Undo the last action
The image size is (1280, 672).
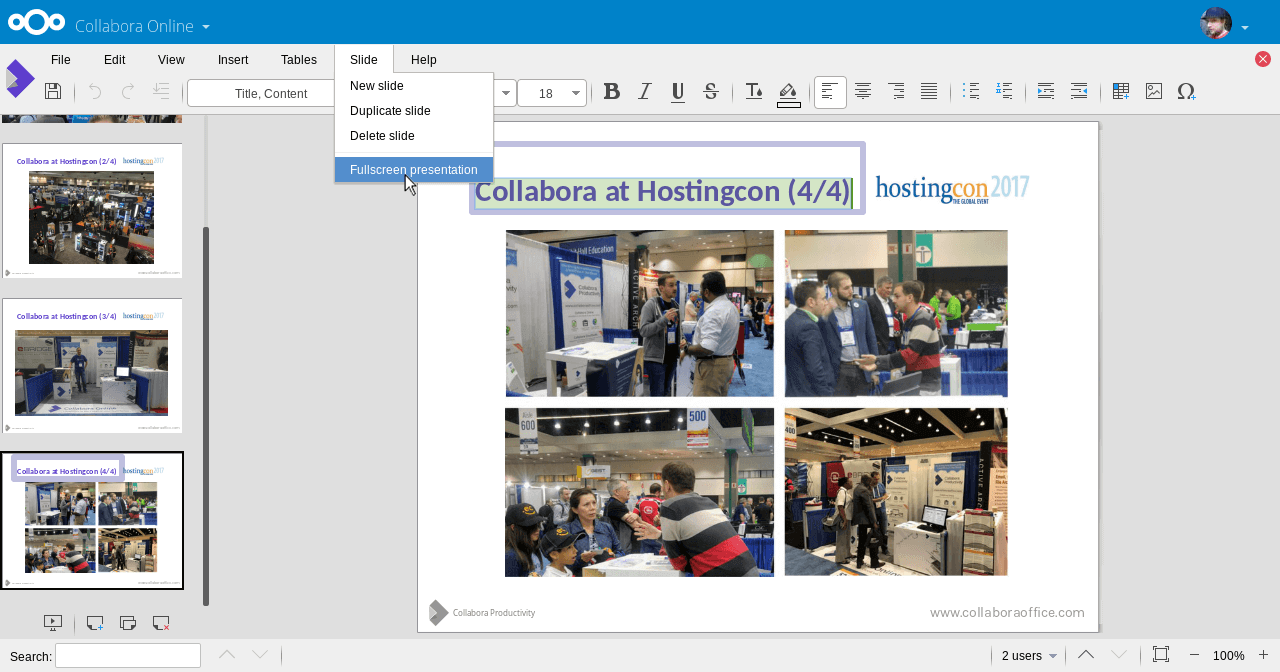click(95, 92)
